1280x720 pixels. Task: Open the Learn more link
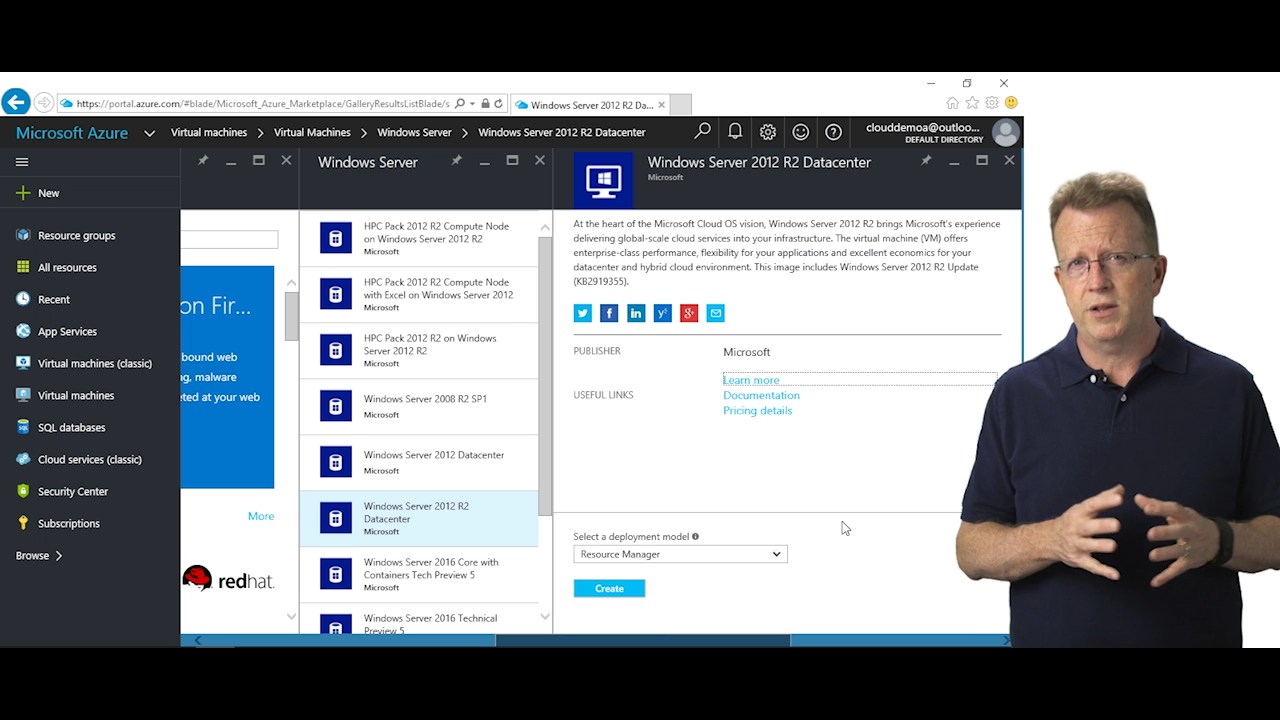tap(751, 380)
